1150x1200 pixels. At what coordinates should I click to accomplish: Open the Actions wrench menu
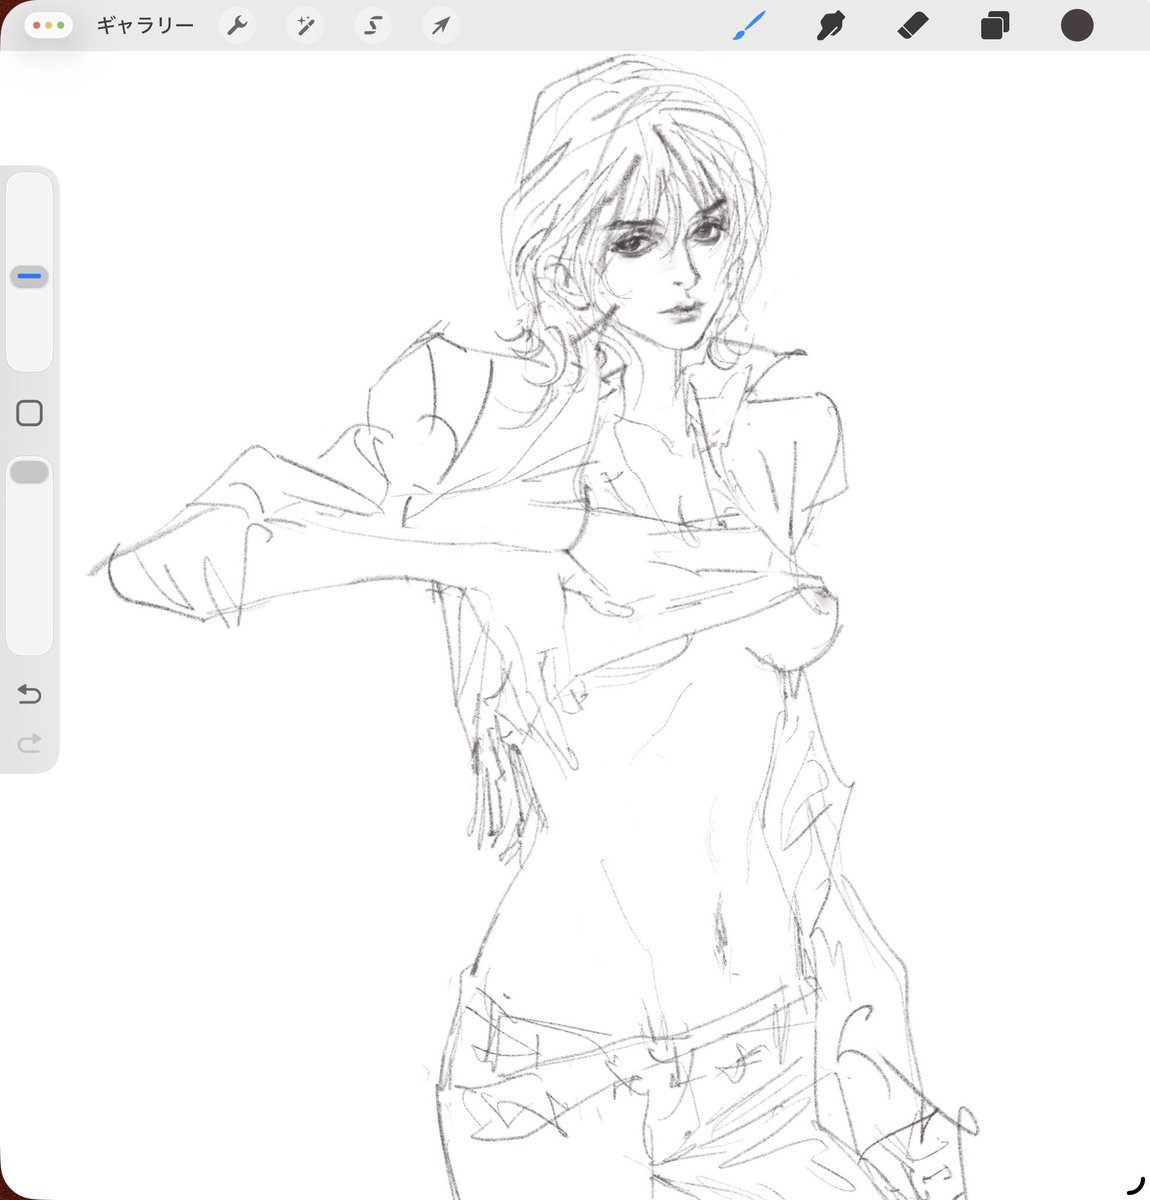(x=237, y=25)
